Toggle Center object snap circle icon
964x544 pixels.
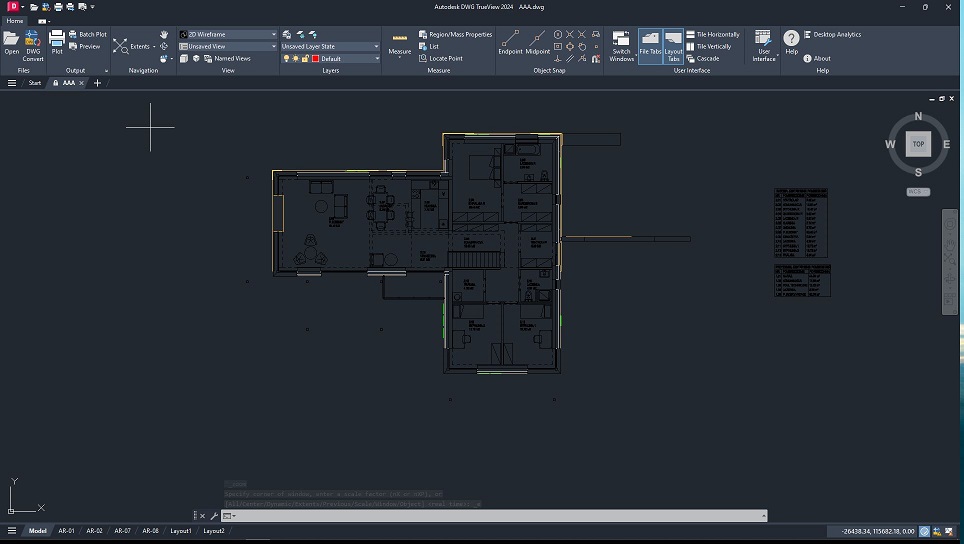point(558,34)
